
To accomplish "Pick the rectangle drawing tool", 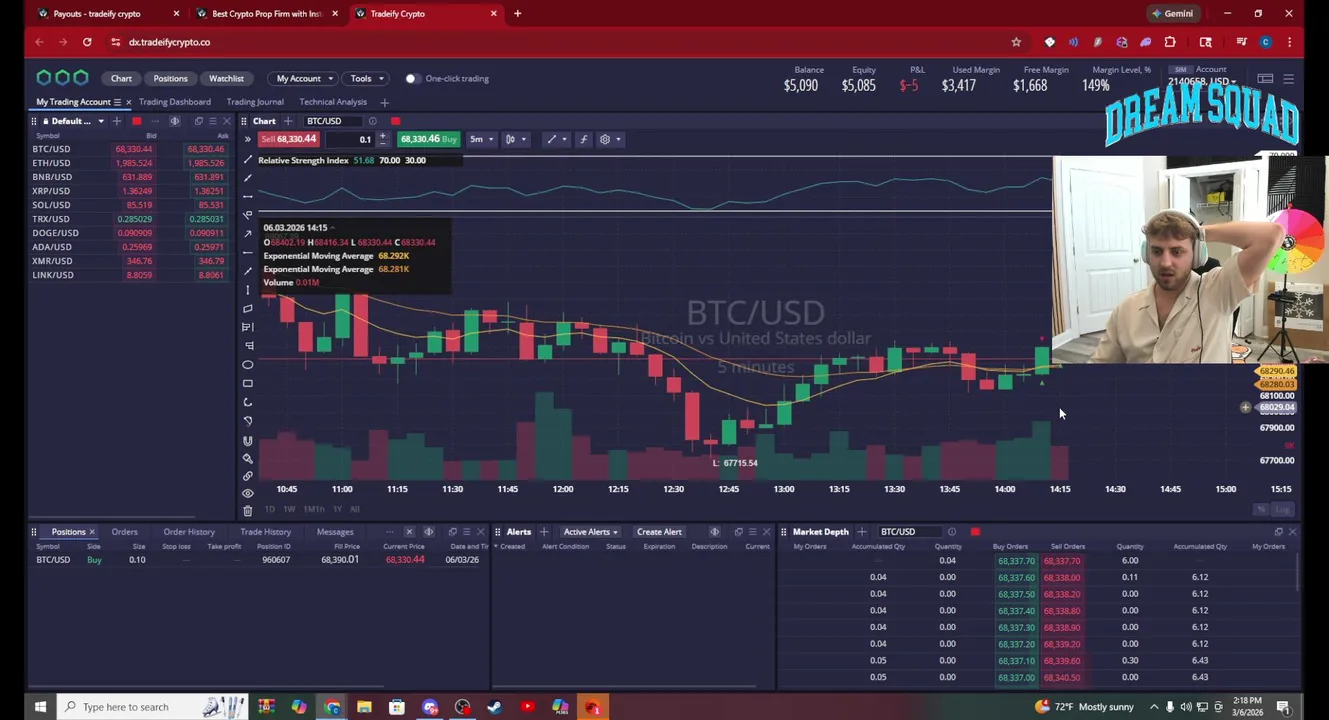I will [x=248, y=383].
